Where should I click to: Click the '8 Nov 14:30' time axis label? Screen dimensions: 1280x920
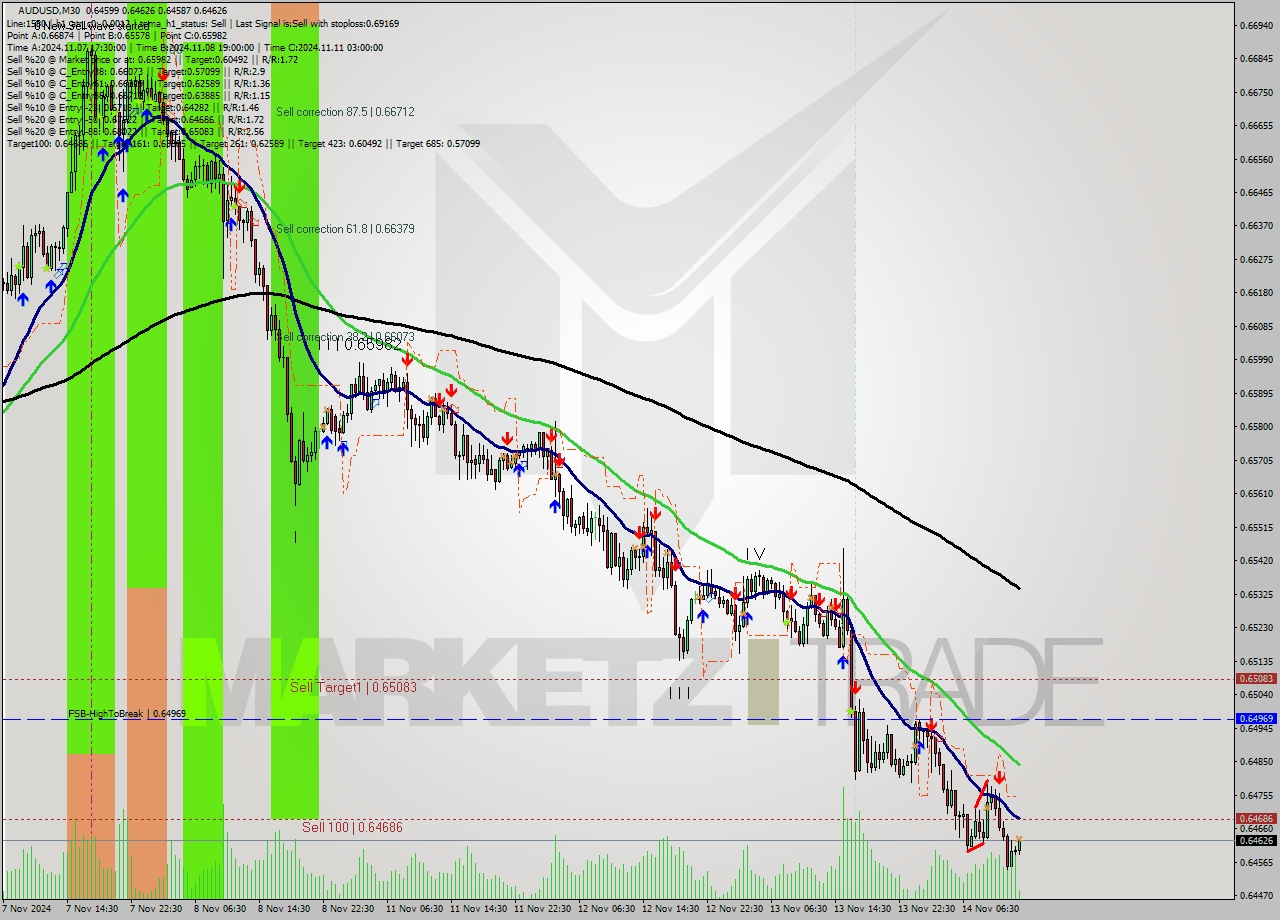point(284,909)
